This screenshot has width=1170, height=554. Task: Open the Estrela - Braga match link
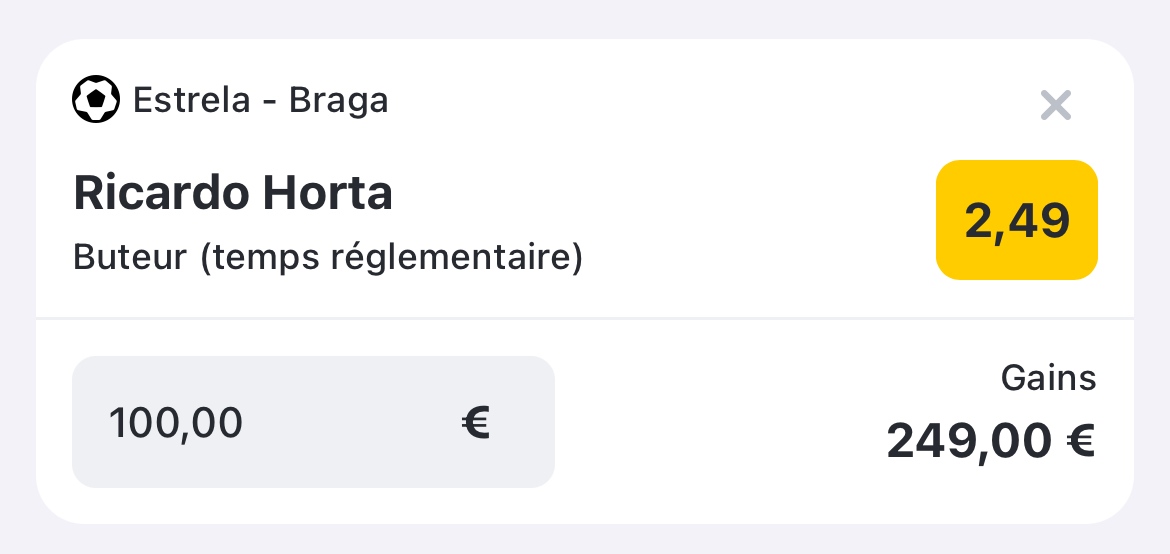260,100
